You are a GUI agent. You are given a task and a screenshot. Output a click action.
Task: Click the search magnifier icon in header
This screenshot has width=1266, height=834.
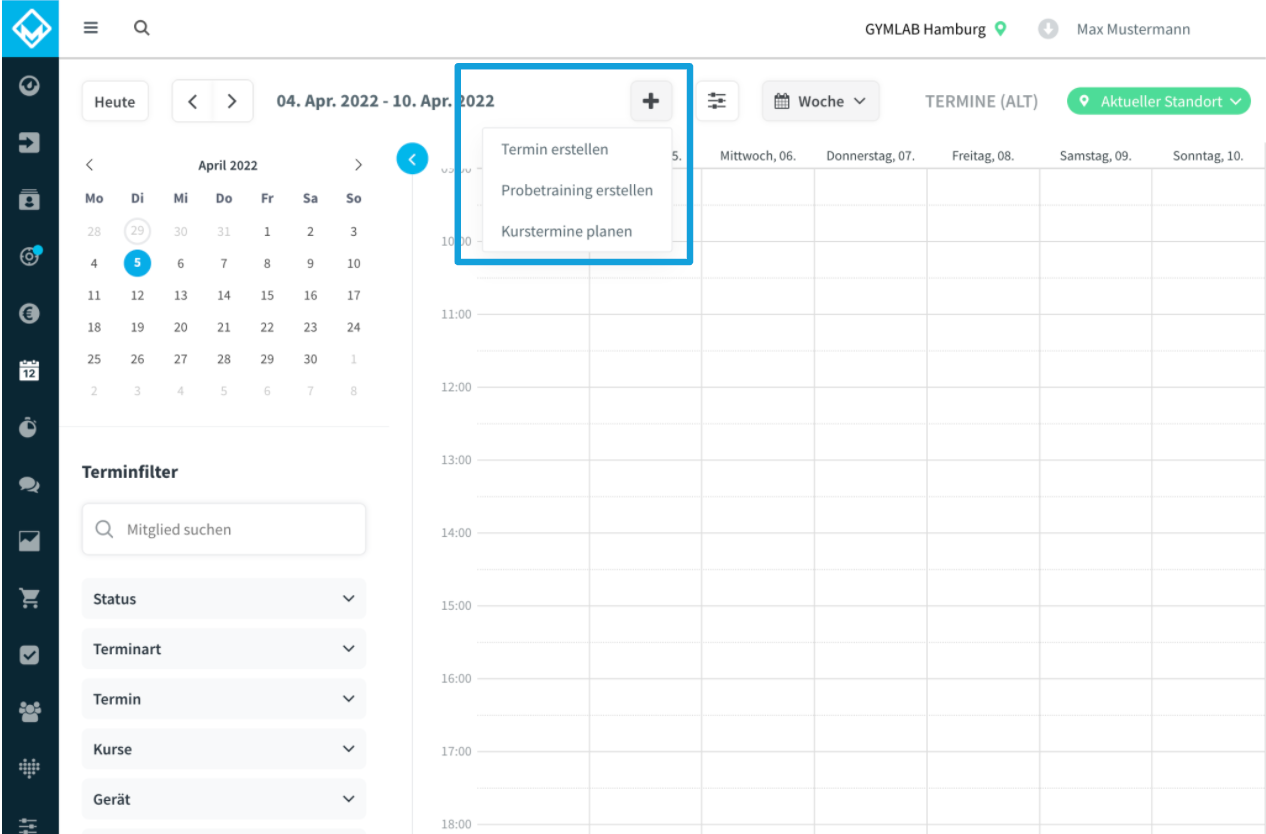(142, 29)
